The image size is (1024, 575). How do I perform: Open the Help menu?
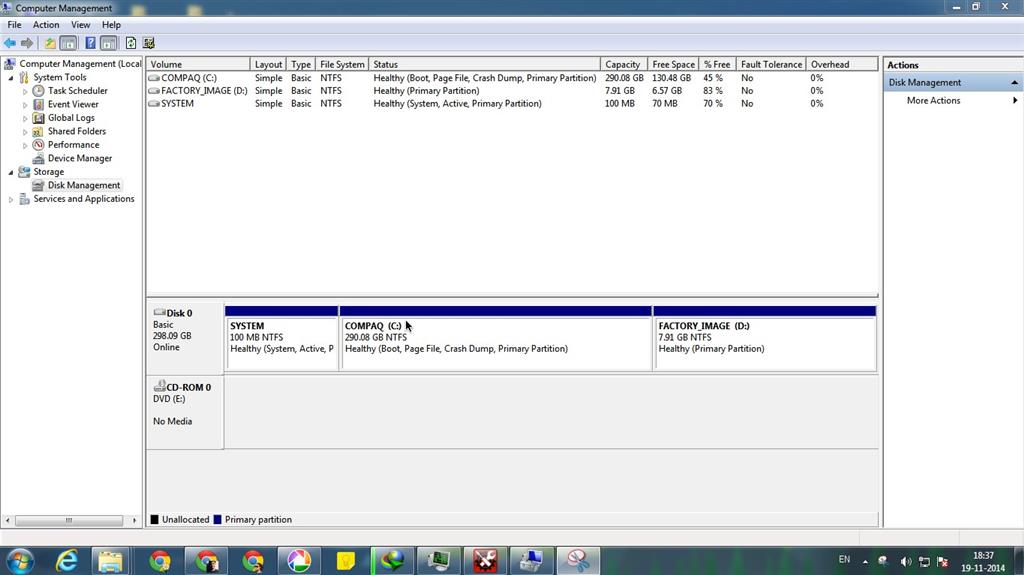tap(111, 25)
